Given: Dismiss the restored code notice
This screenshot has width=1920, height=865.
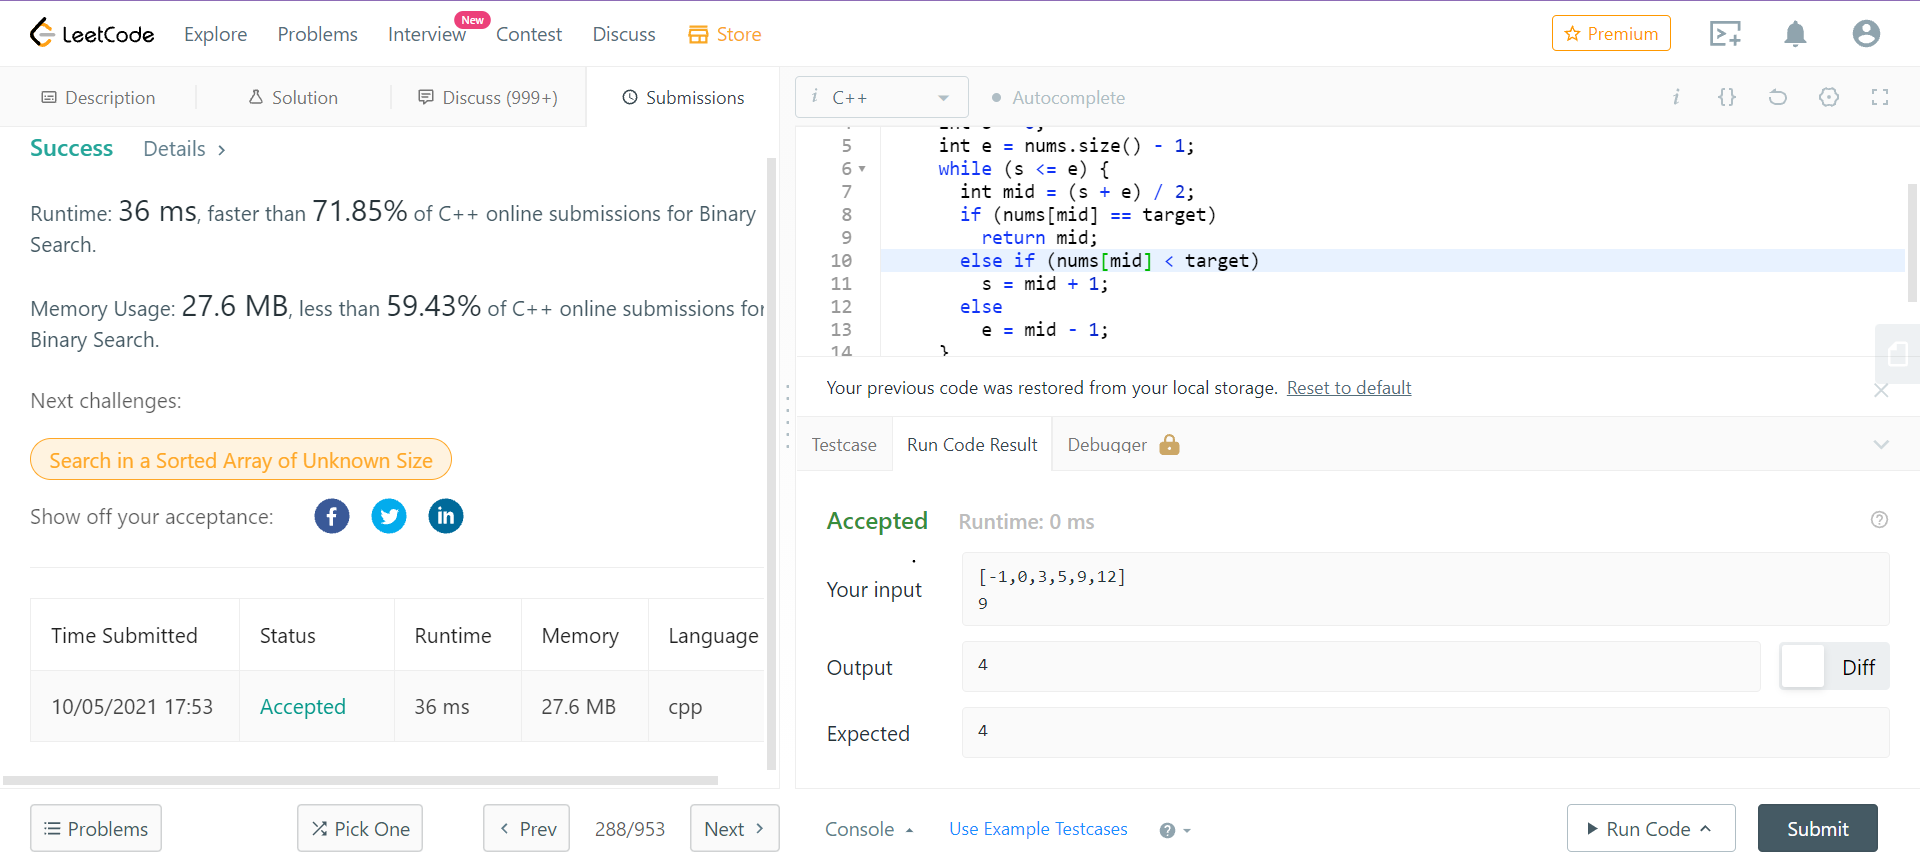Looking at the screenshot, I should click(1881, 390).
